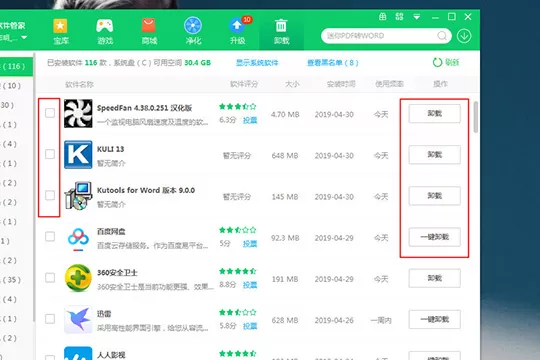Viewport: 540px width, 360px height.
Task: Open the 宝库 star icon tab
Action: click(61, 31)
